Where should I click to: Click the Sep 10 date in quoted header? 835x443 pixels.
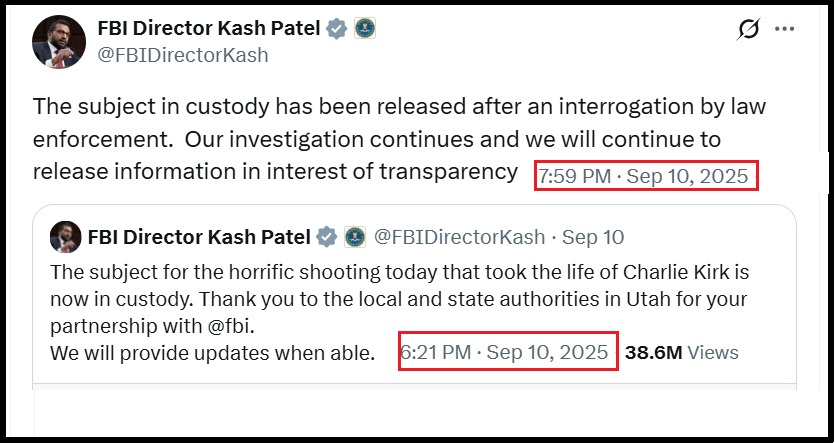(x=593, y=237)
